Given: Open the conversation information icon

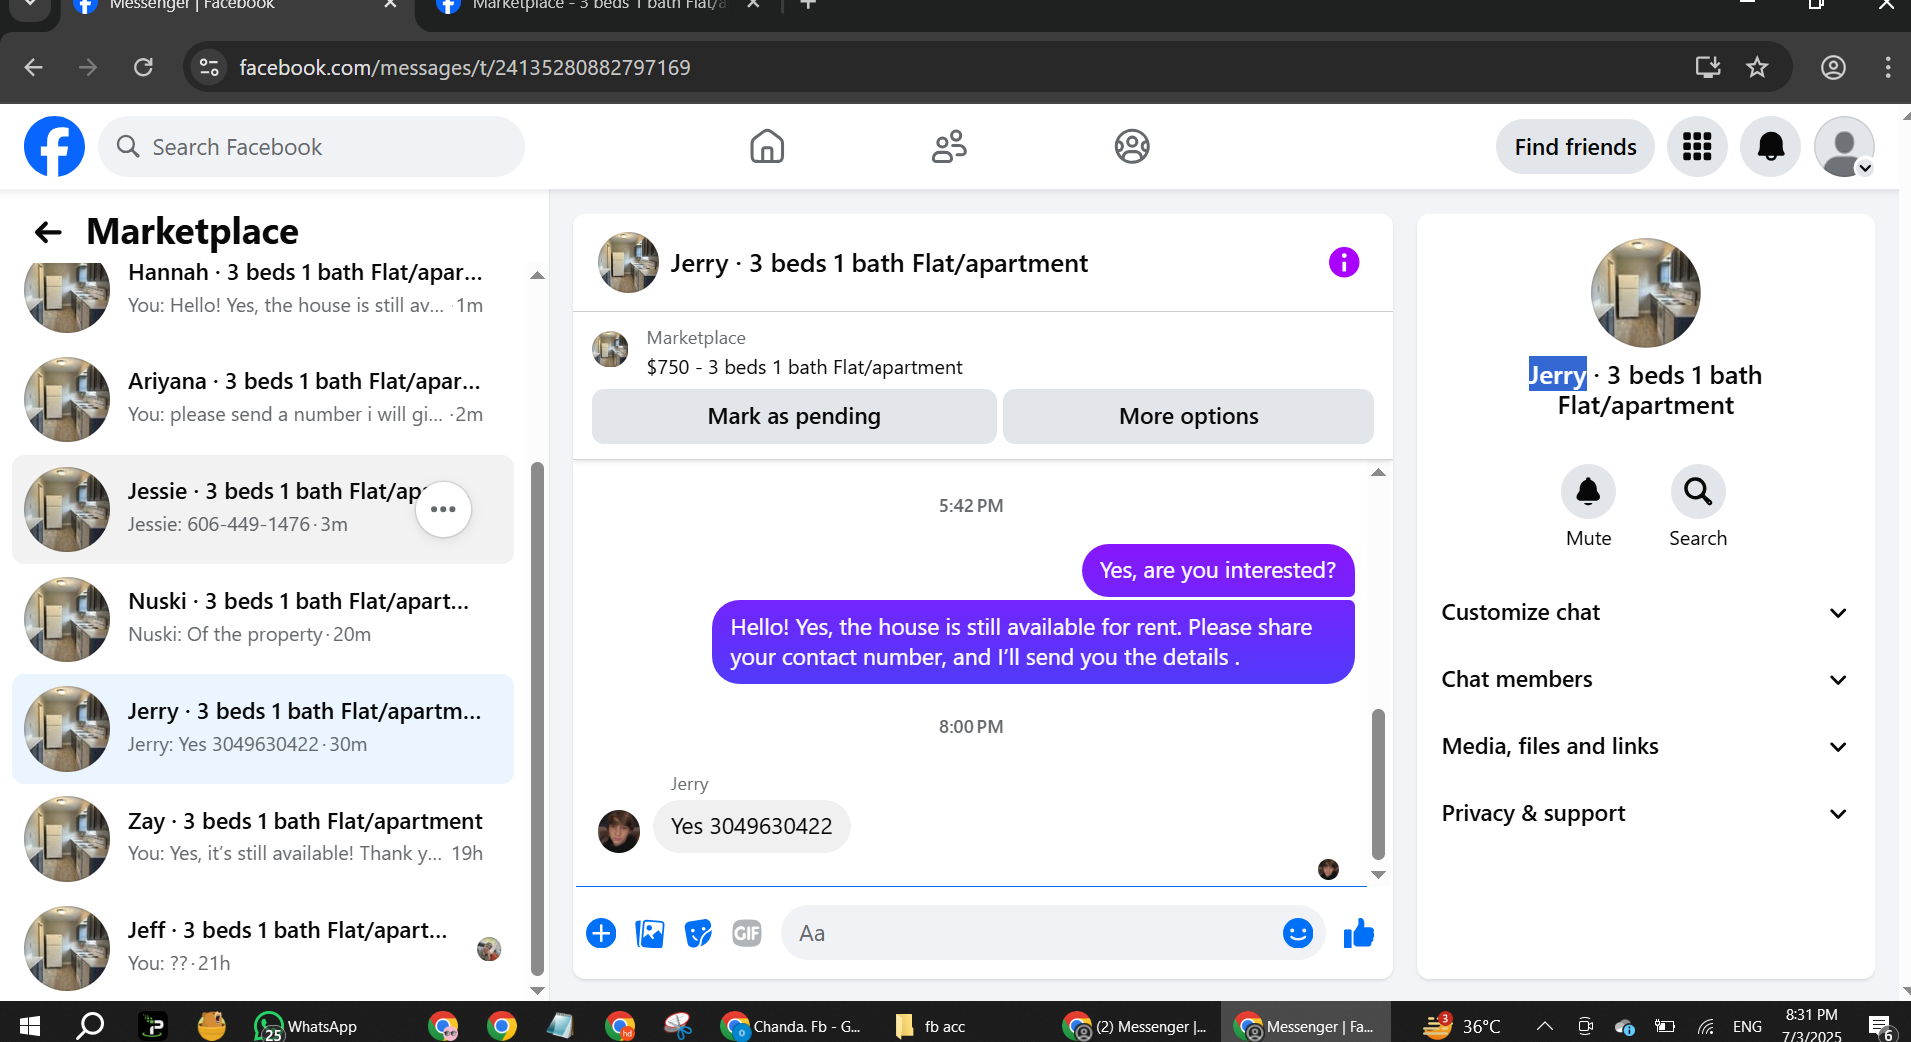Looking at the screenshot, I should tap(1343, 263).
